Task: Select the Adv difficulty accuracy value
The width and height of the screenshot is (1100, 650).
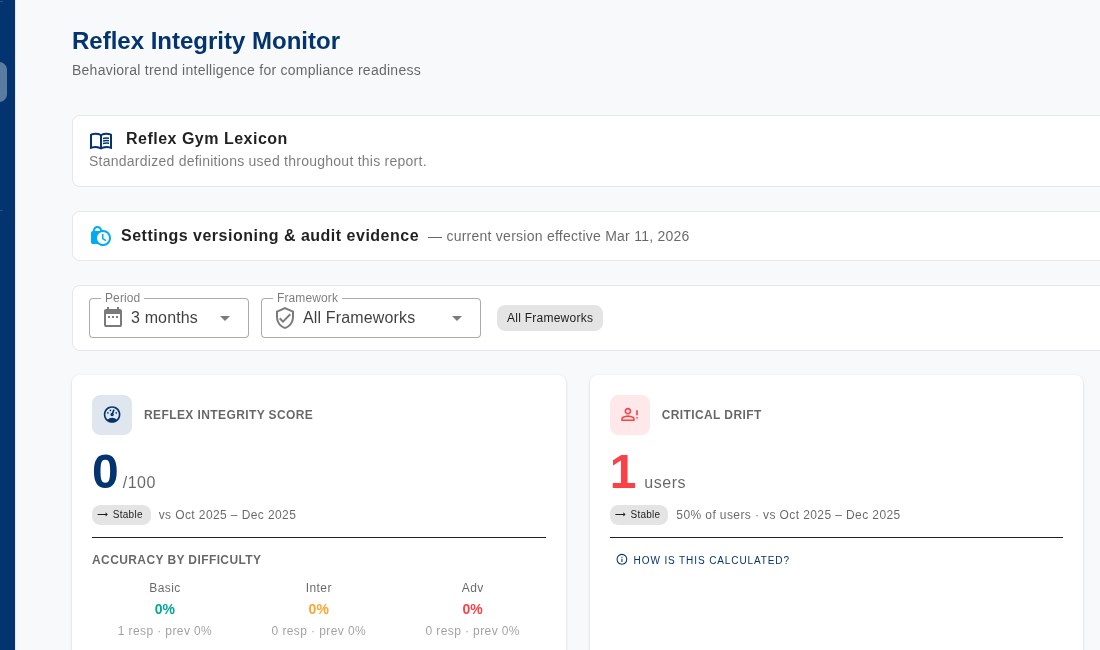Action: (x=472, y=609)
